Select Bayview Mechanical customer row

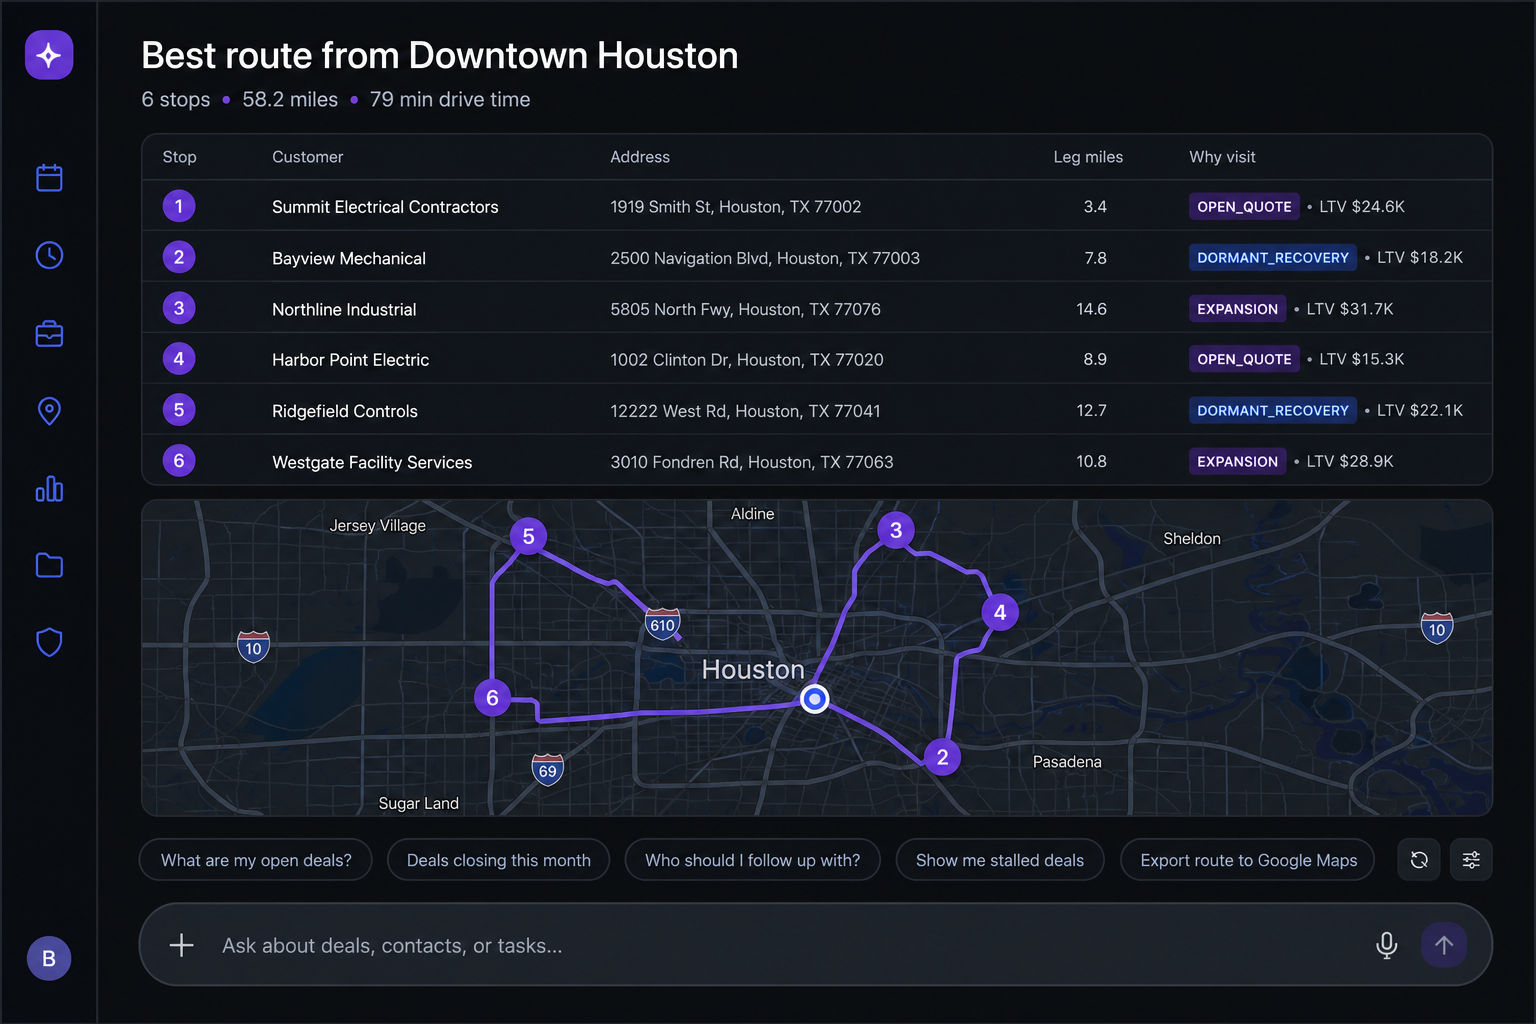(x=817, y=257)
